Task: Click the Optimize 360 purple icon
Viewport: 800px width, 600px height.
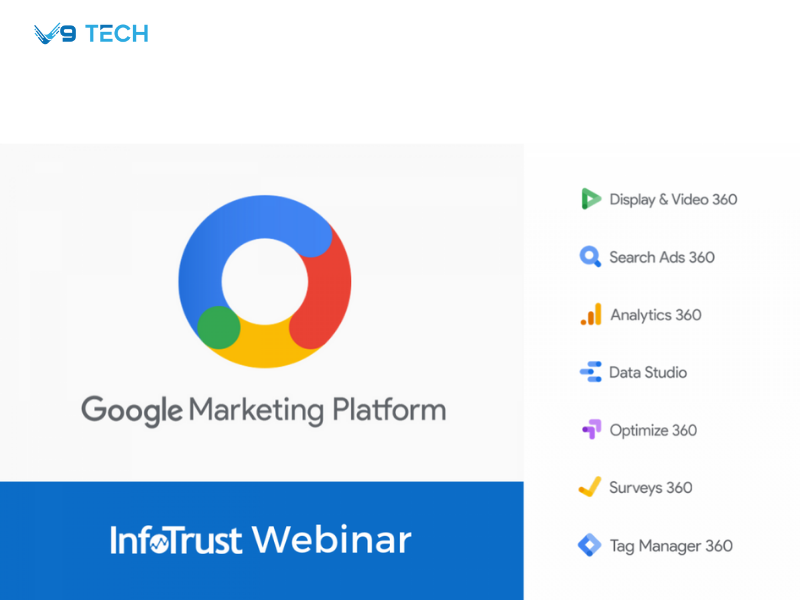Action: point(591,430)
